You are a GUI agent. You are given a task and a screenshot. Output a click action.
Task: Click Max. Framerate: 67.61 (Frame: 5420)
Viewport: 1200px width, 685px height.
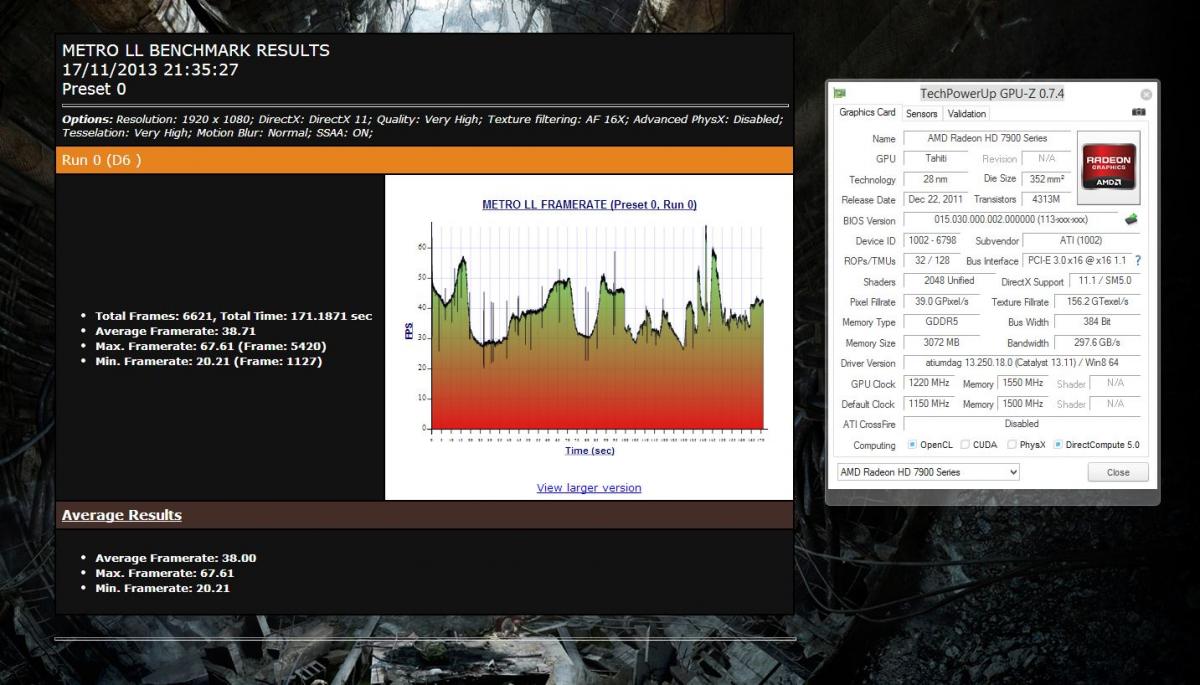[x=211, y=346]
